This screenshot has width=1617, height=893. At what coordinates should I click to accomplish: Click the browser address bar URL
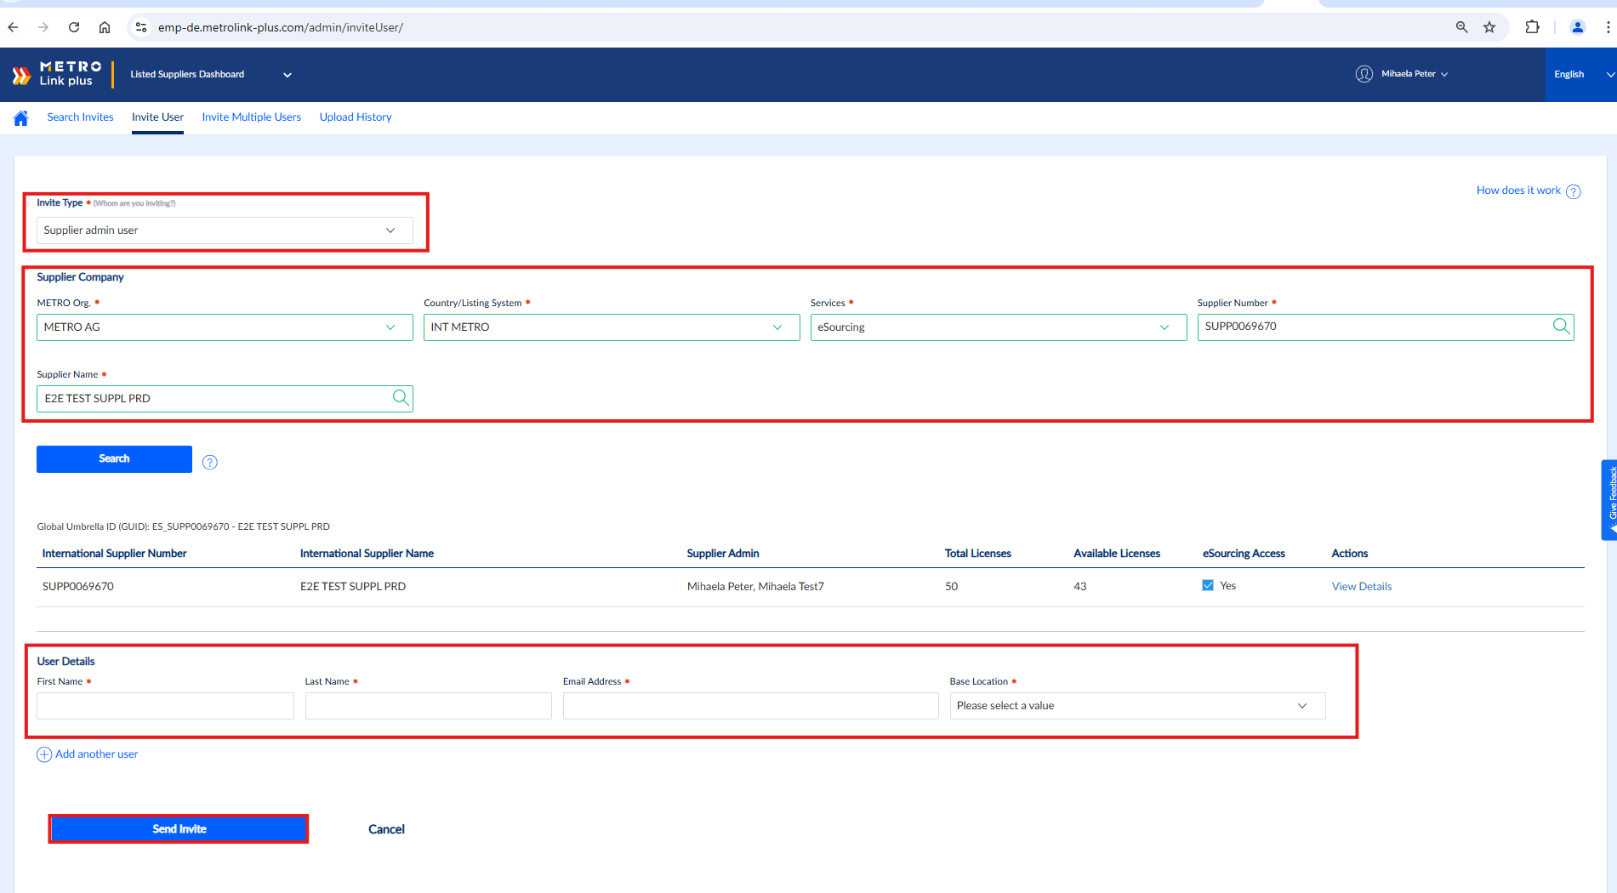280,27
